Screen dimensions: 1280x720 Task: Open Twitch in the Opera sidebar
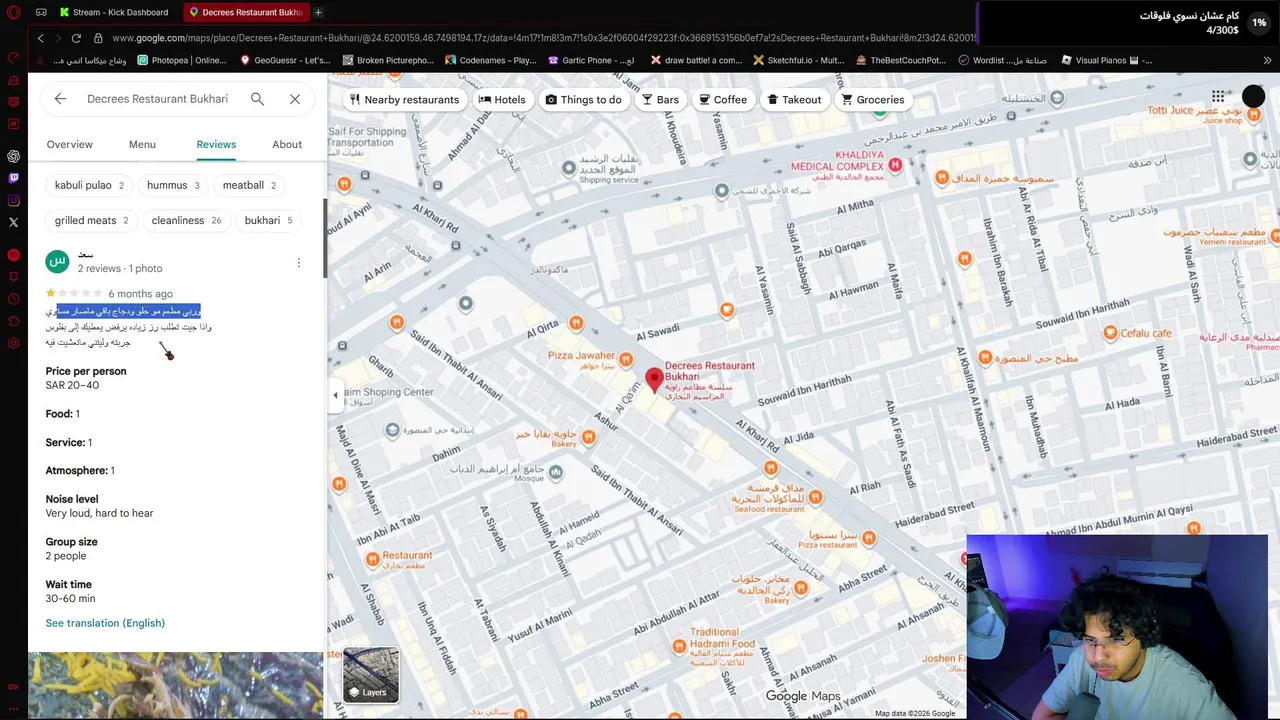tap(13, 178)
